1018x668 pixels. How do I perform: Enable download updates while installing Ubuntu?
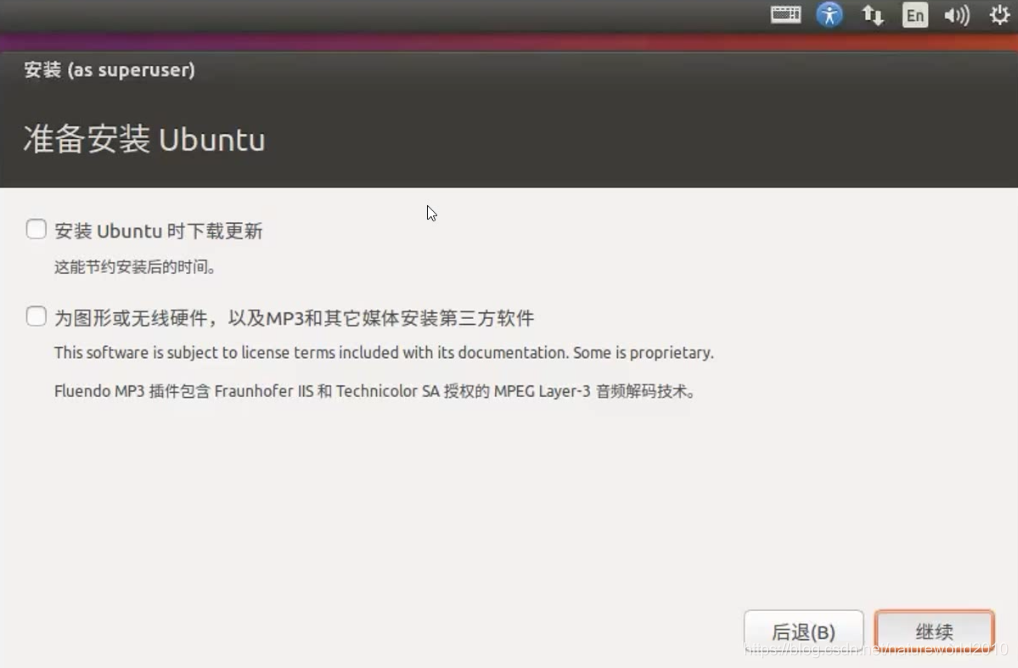36,229
